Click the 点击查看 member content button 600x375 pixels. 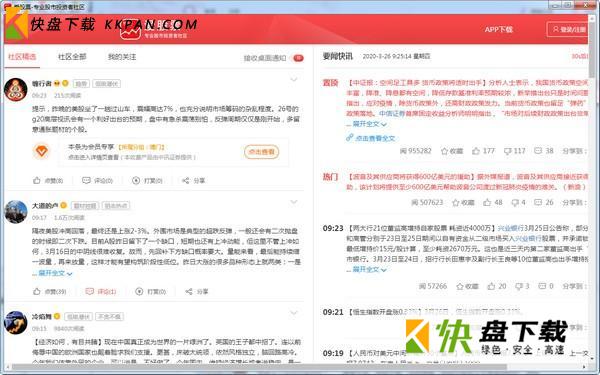click(x=262, y=152)
